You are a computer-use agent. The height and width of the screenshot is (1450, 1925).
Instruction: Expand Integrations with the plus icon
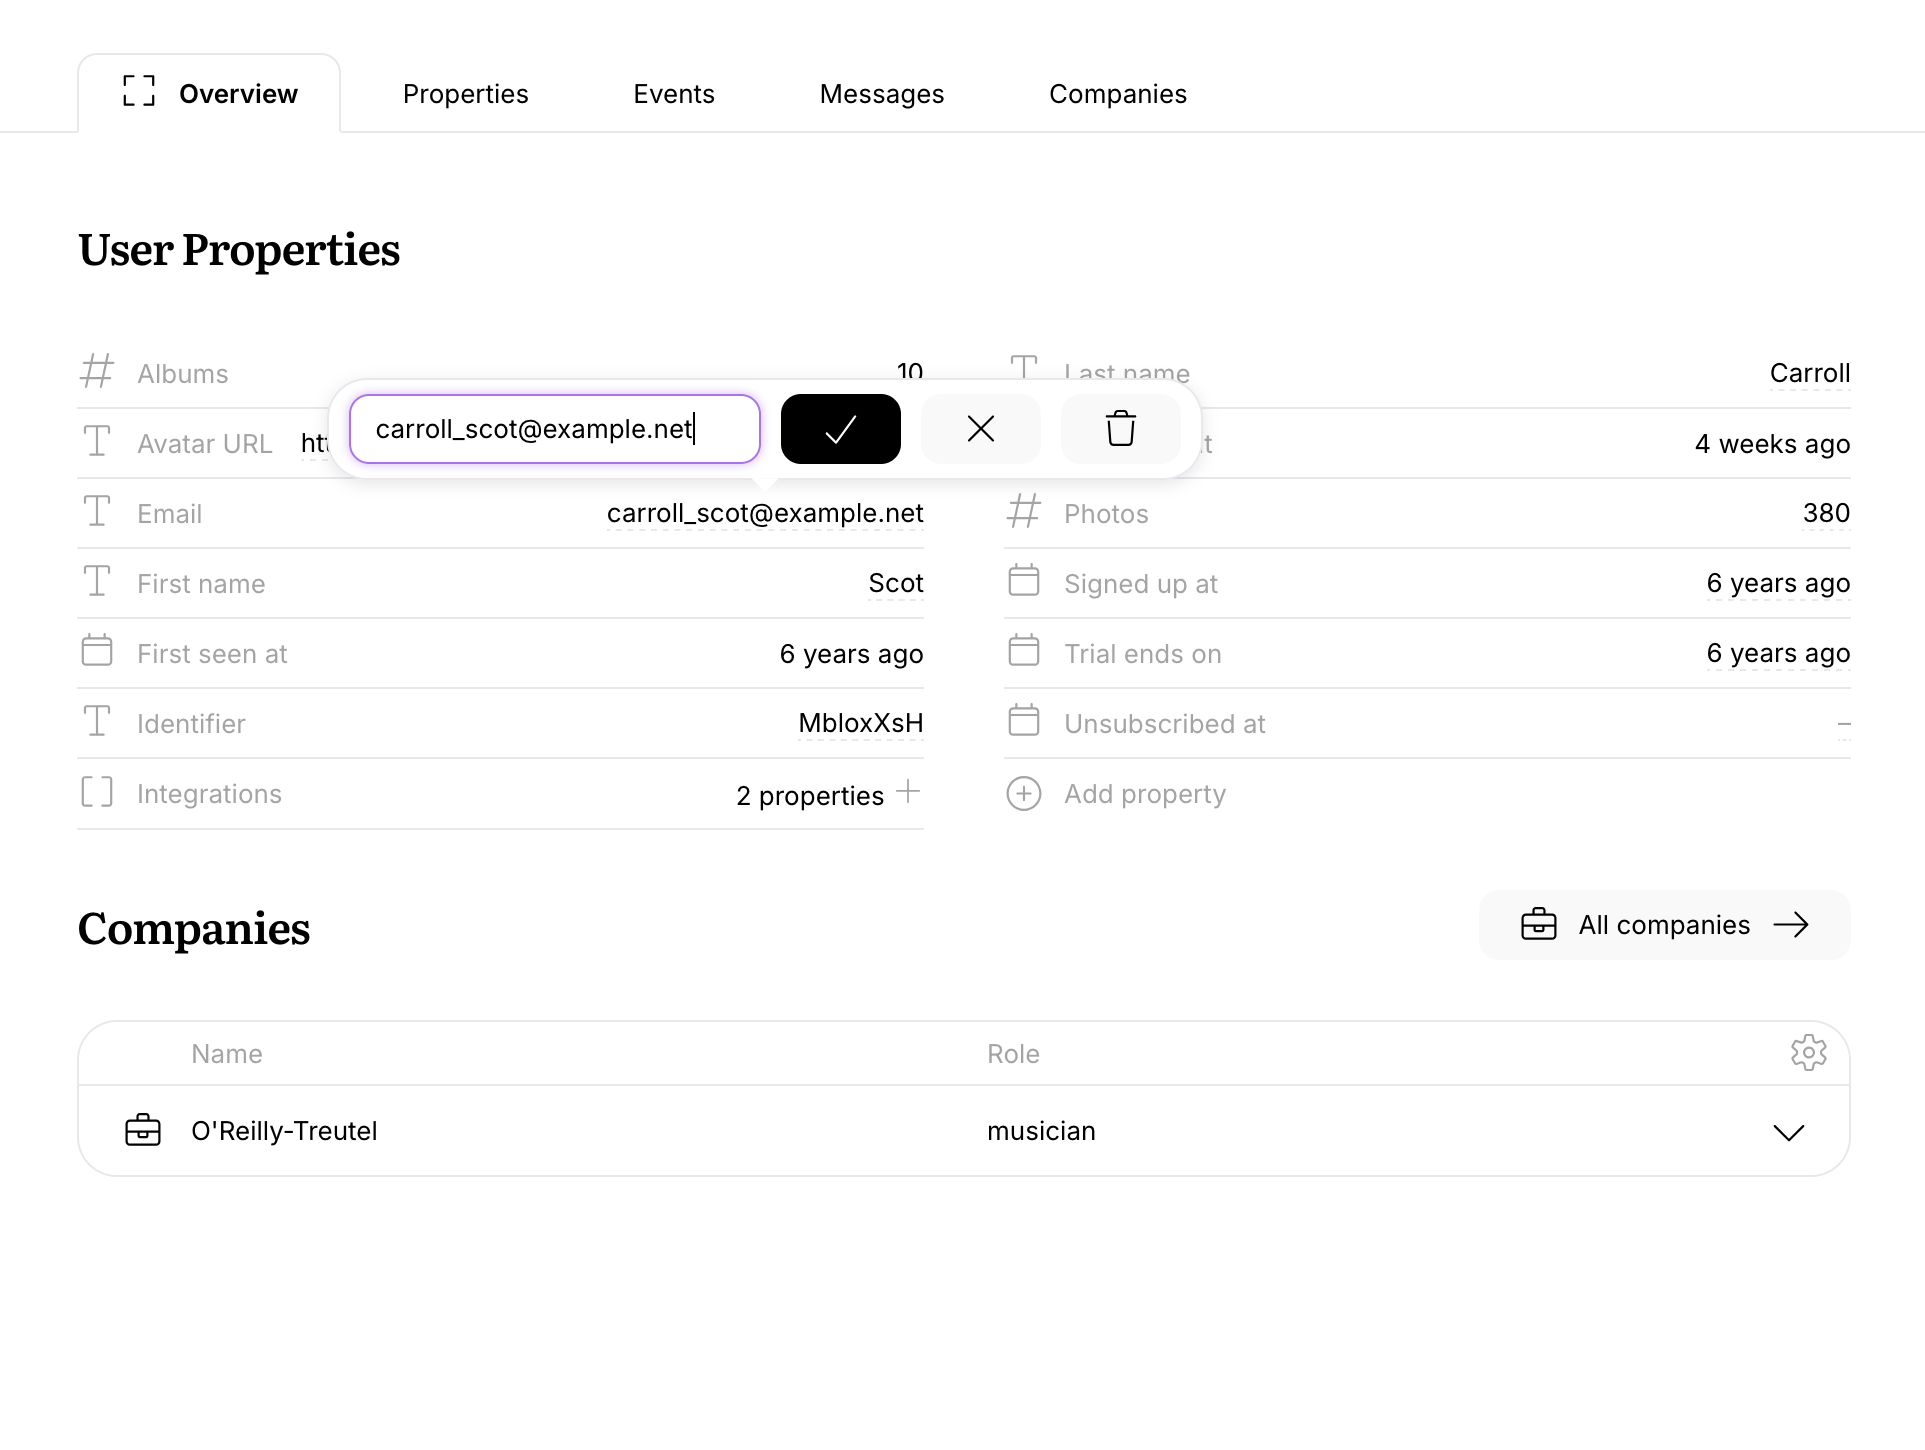[908, 792]
